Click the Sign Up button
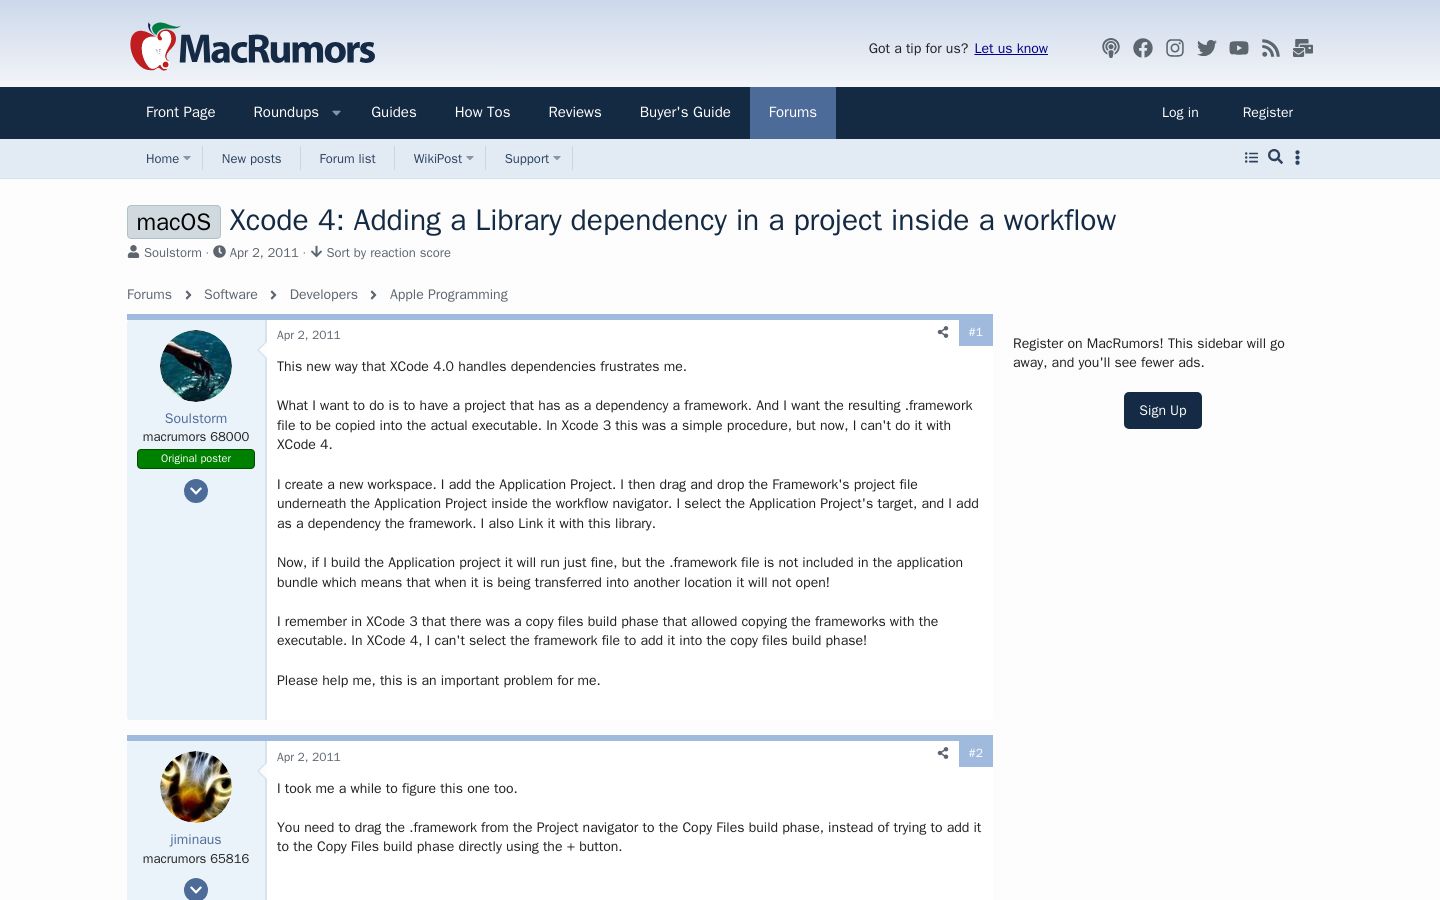 1163,411
